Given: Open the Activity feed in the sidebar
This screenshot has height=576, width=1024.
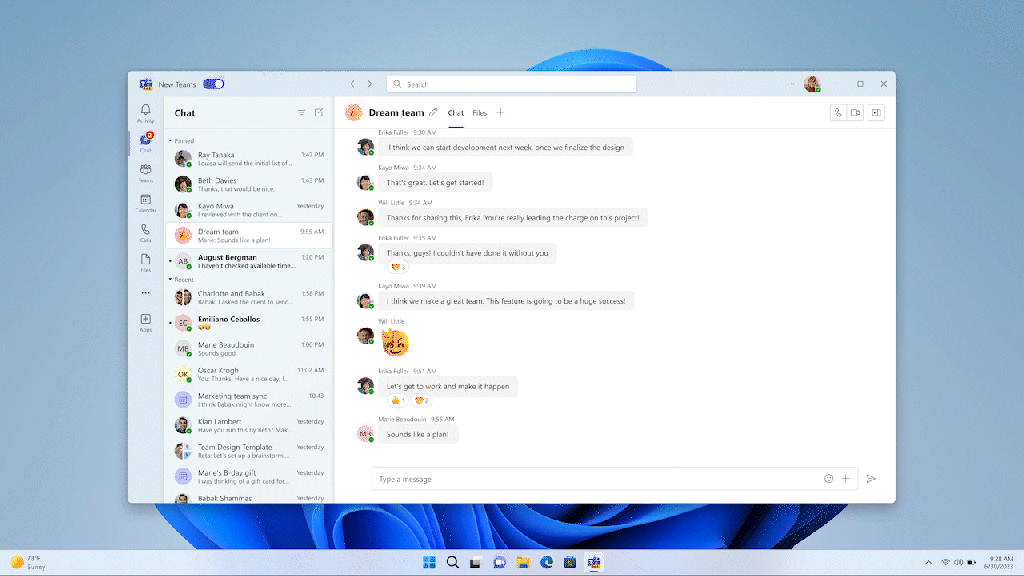Looking at the screenshot, I should point(146,113).
